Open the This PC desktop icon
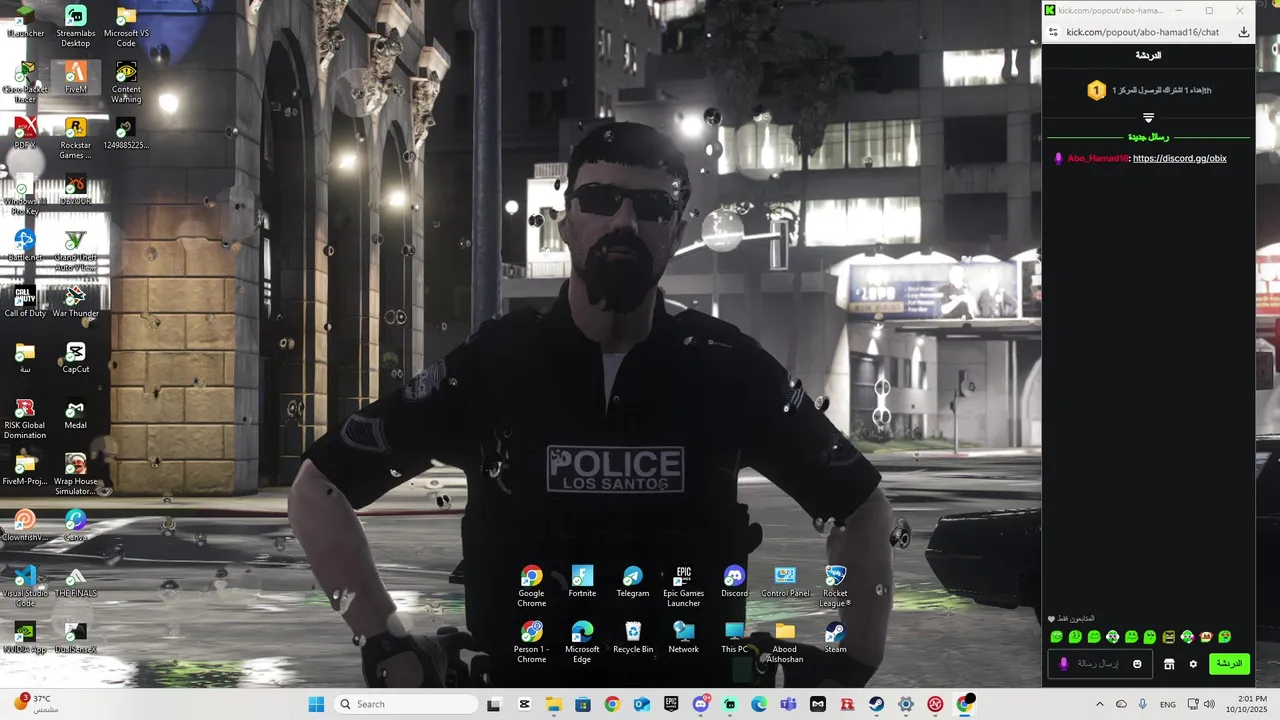The width and height of the screenshot is (1280, 720). [x=734, y=637]
